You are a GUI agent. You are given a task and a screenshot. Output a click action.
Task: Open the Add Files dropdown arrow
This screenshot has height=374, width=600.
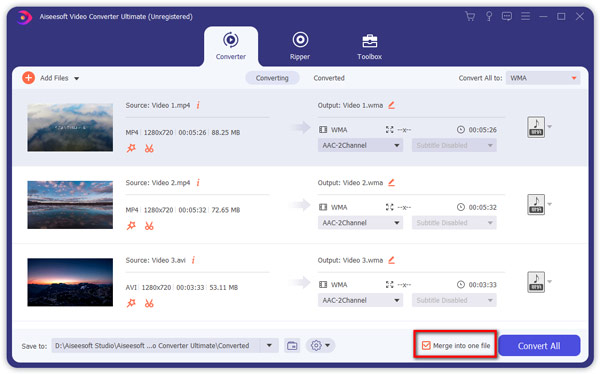point(77,78)
